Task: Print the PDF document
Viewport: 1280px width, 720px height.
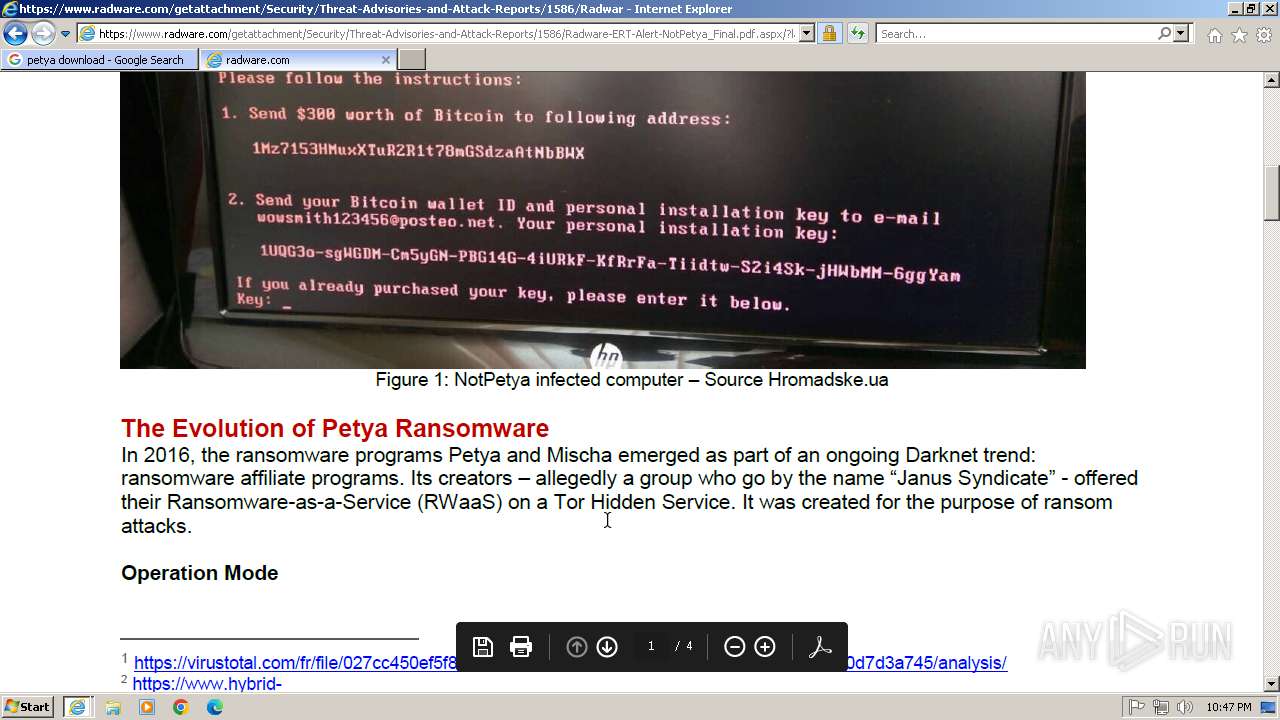Action: tap(521, 647)
